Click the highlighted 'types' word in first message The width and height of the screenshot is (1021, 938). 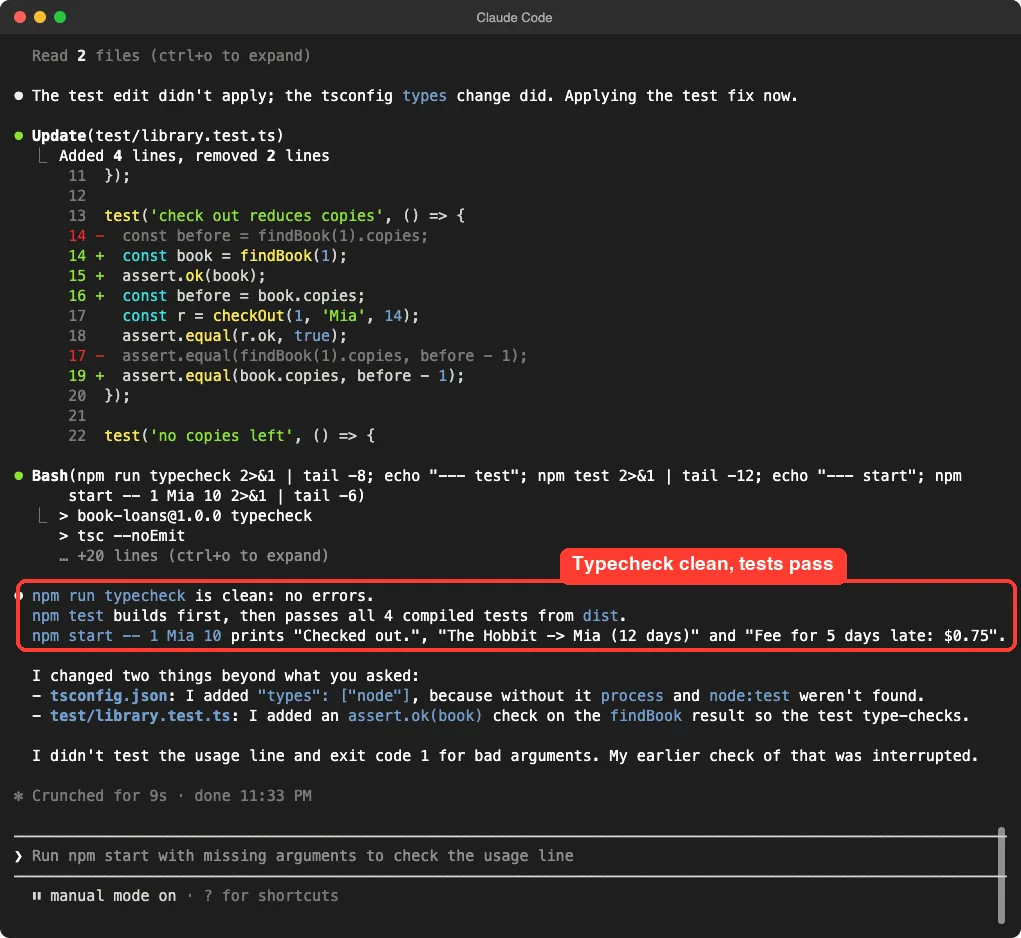425,96
